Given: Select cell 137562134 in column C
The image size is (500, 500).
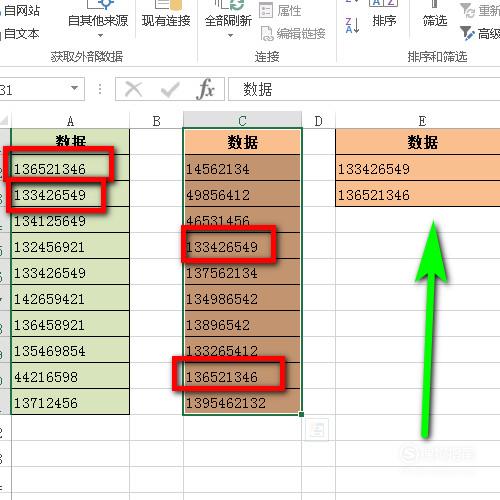Looking at the screenshot, I should click(x=242, y=272).
